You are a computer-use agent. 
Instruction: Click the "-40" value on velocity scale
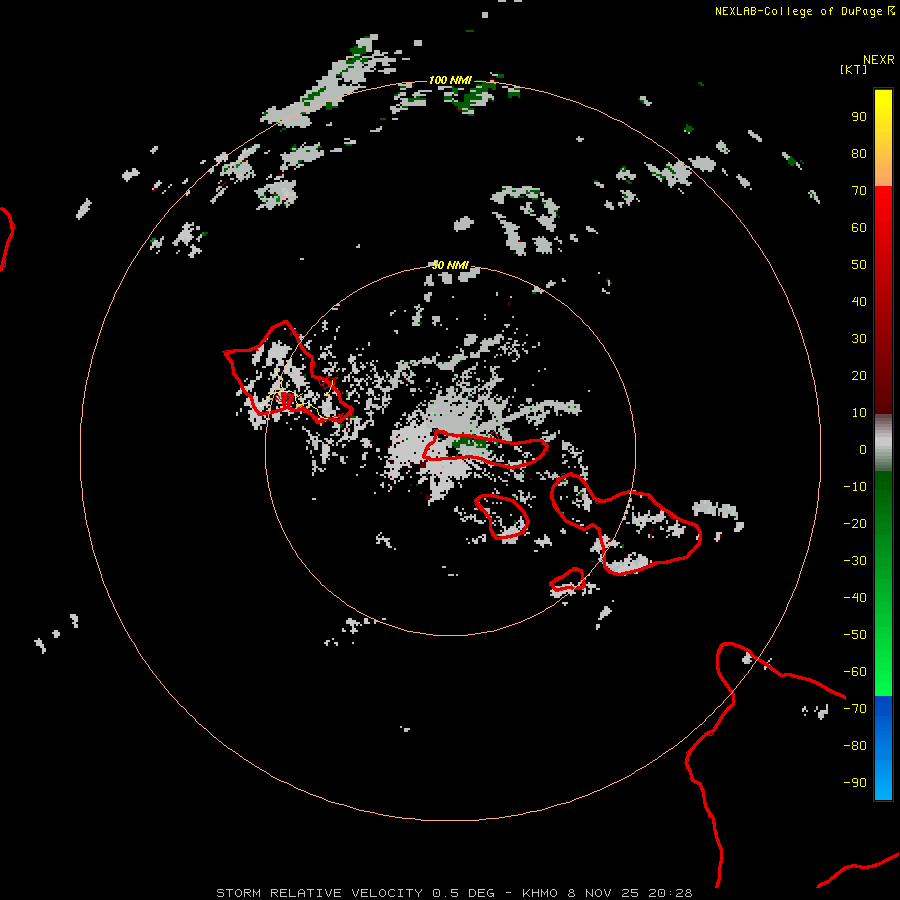click(855, 598)
